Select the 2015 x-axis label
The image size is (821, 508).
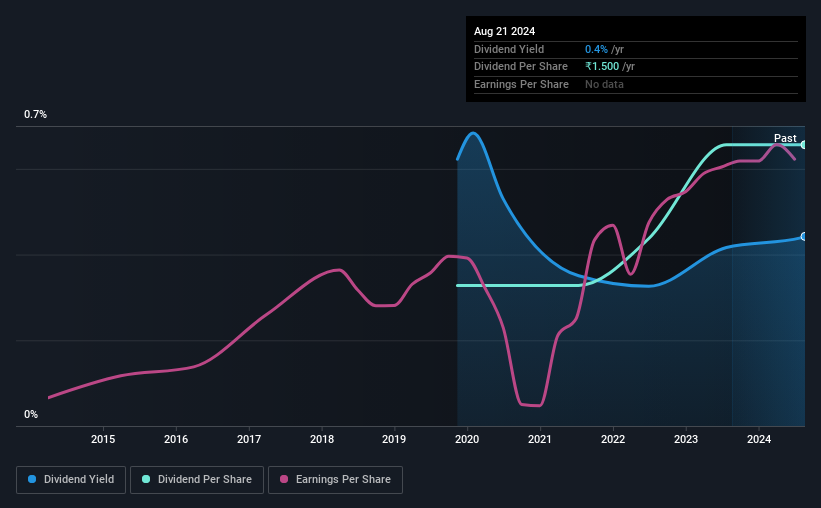pos(103,439)
